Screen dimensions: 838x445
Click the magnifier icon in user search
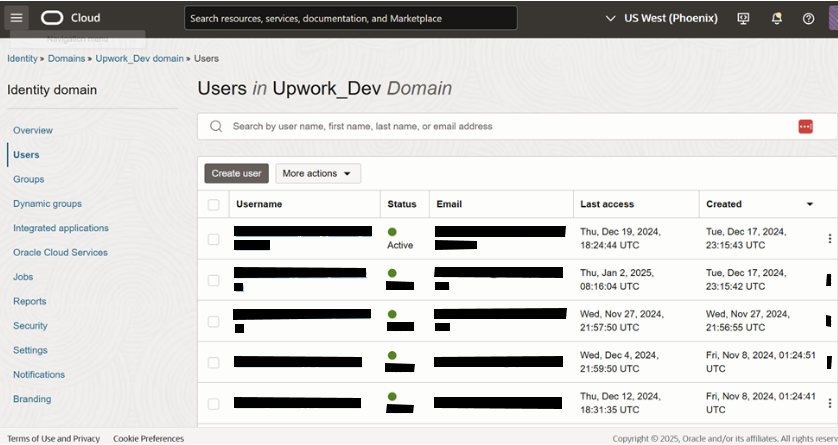[216, 127]
